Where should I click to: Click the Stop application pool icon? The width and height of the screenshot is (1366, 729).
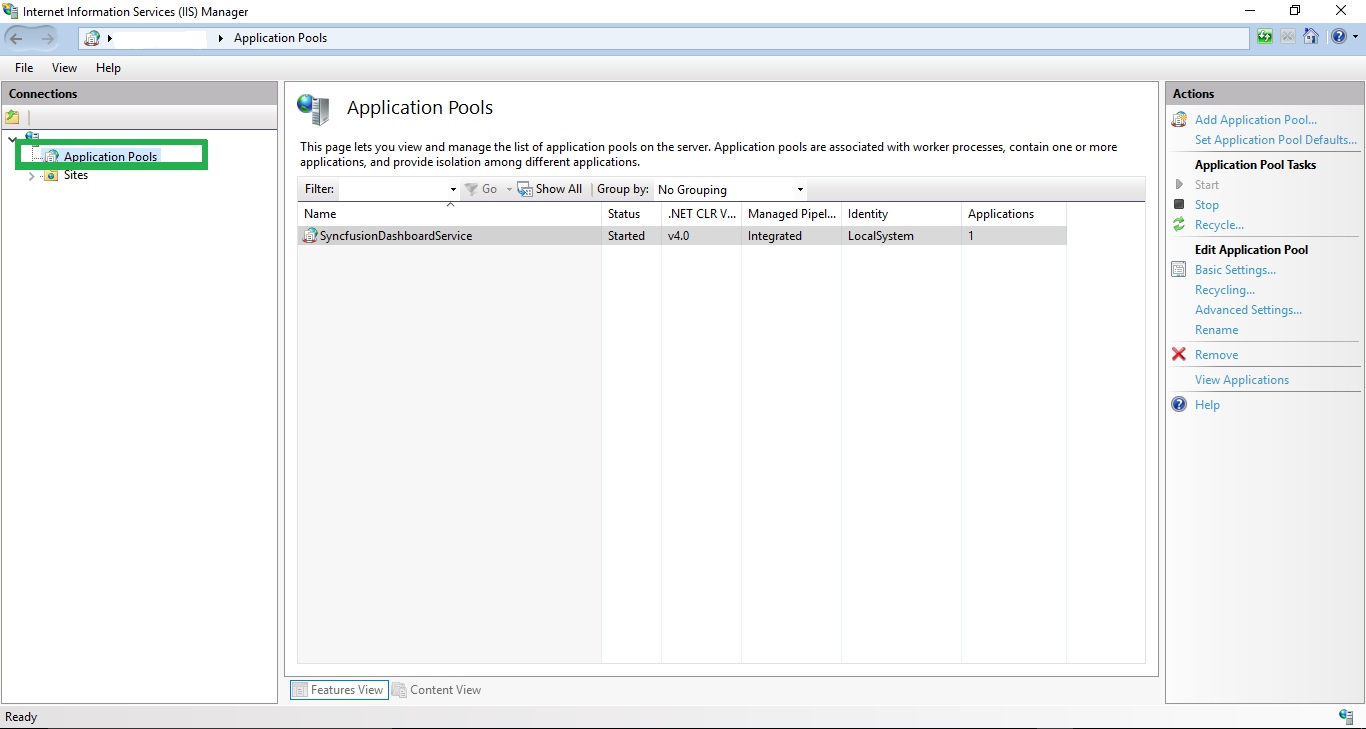[1179, 205]
